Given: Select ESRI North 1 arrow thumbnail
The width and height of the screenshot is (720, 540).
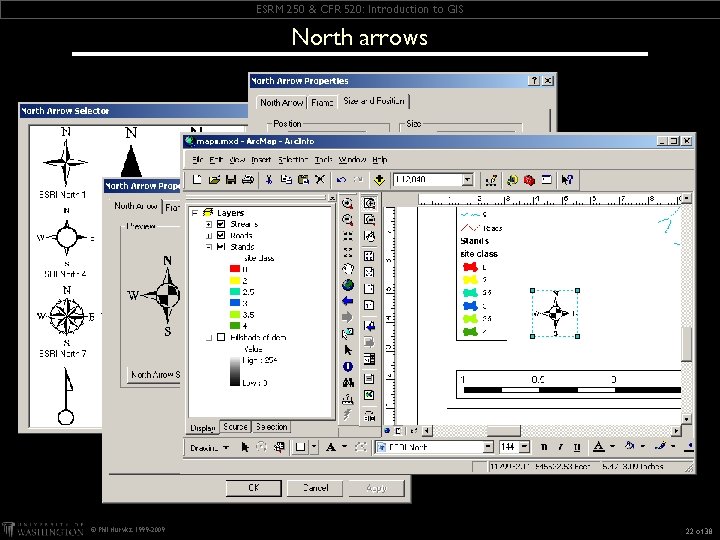Looking at the screenshot, I should [66, 163].
